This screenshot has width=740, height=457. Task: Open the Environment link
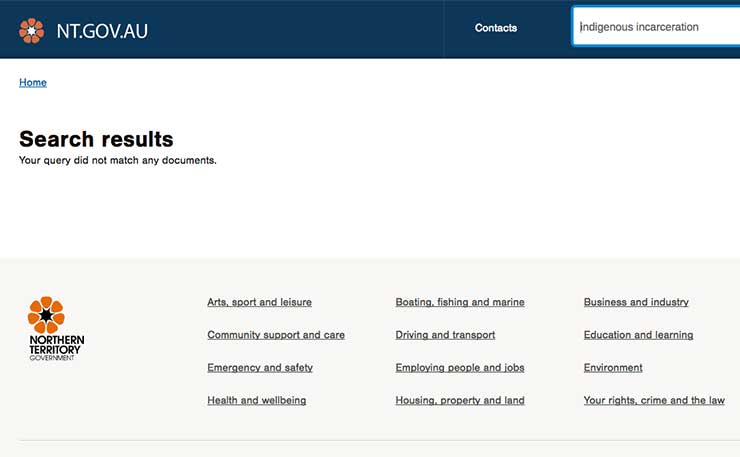(x=613, y=367)
